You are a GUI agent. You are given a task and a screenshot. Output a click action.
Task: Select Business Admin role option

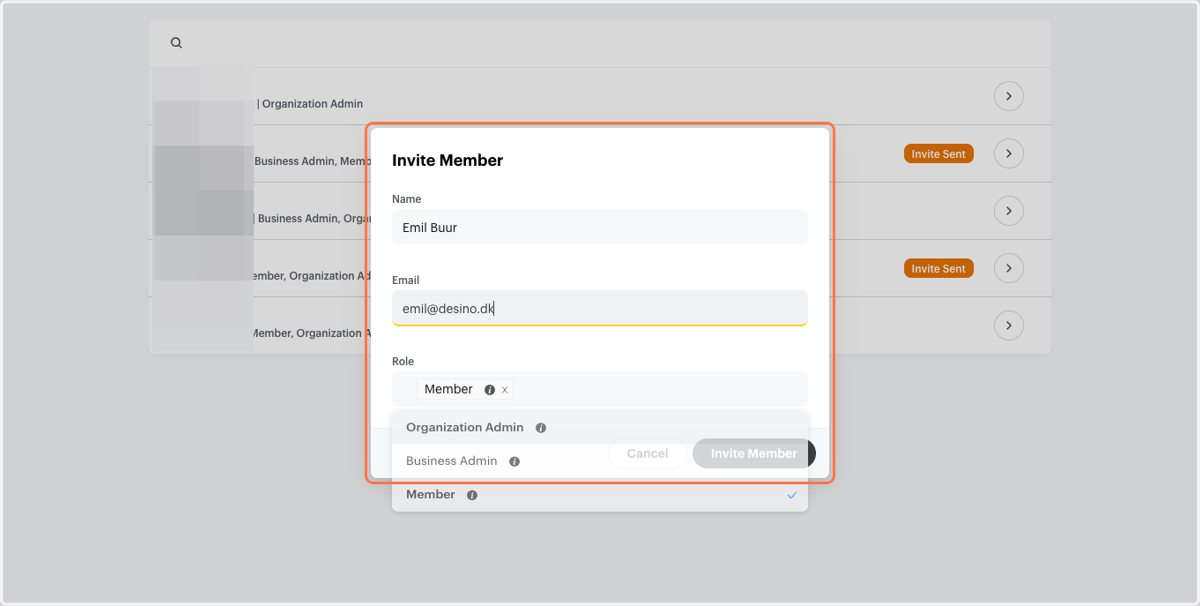pyautogui.click(x=600, y=461)
